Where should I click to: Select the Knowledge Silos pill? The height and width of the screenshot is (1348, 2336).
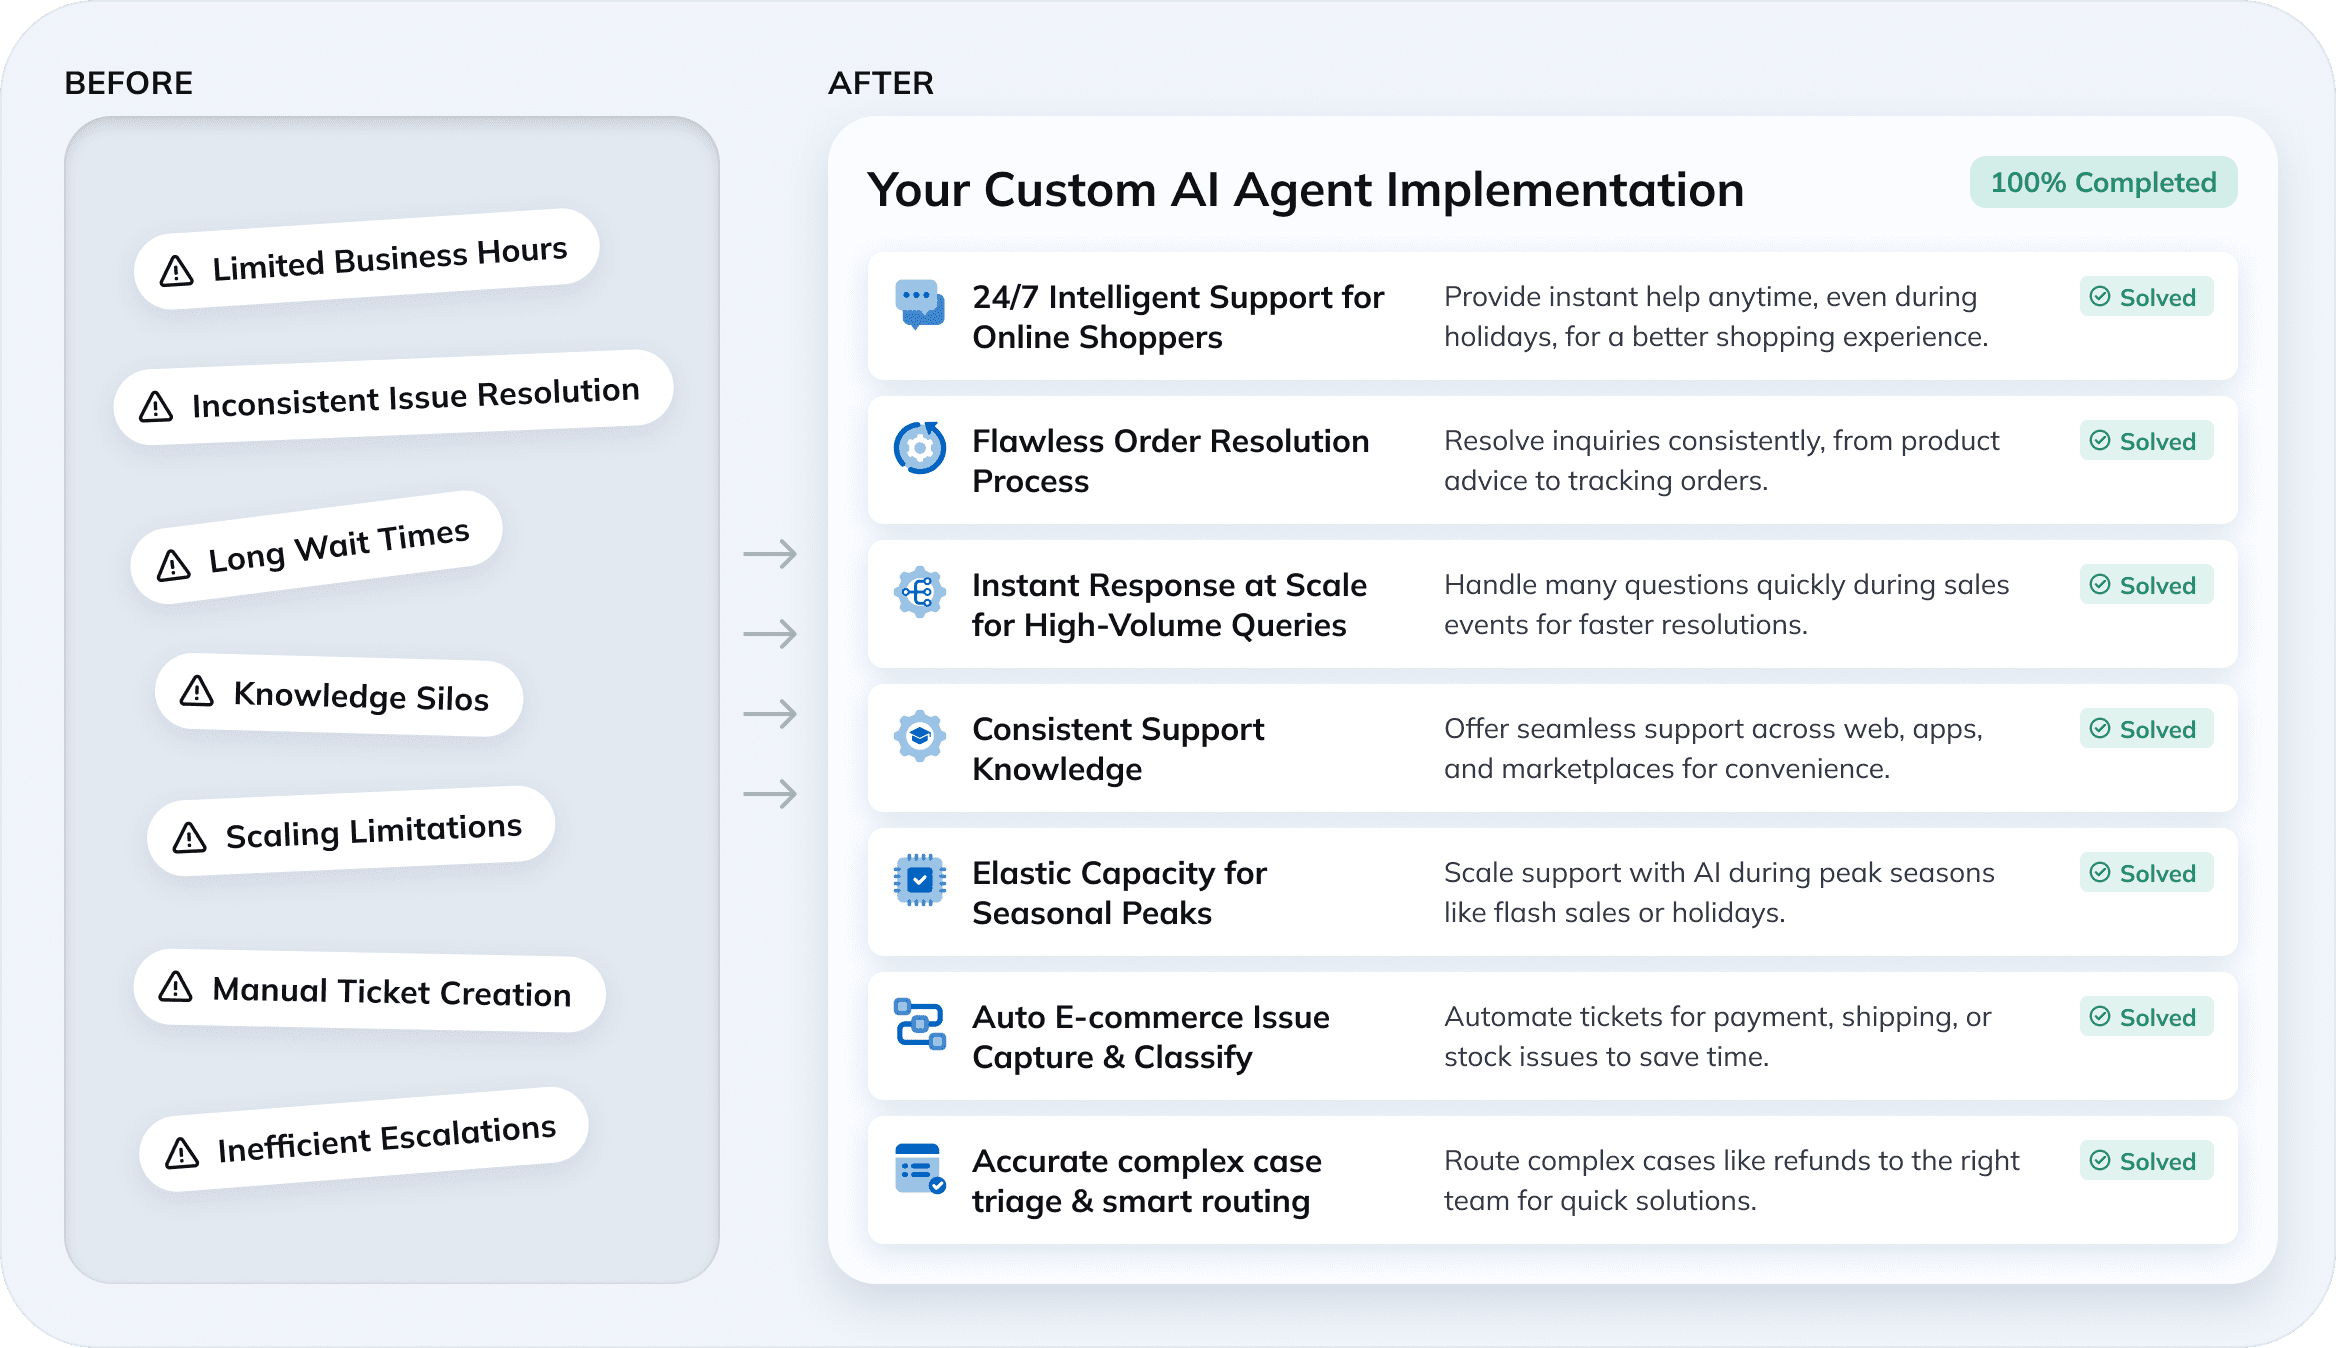pyautogui.click(x=339, y=695)
